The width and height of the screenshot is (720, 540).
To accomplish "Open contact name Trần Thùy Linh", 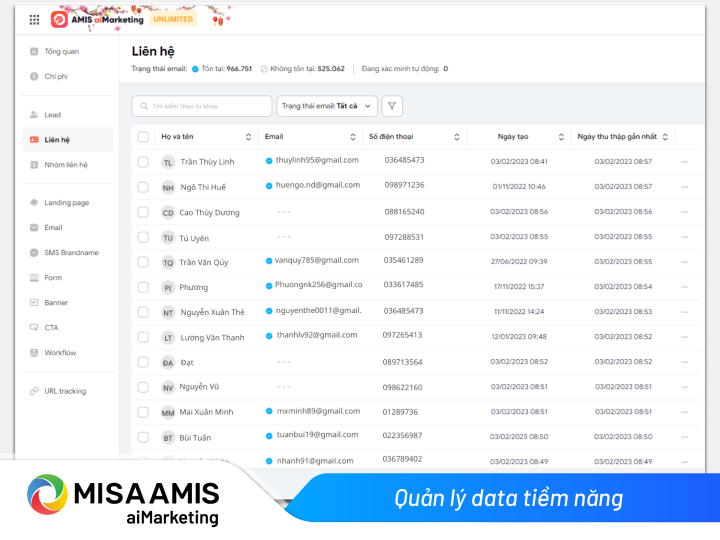I will click(x=207, y=162).
